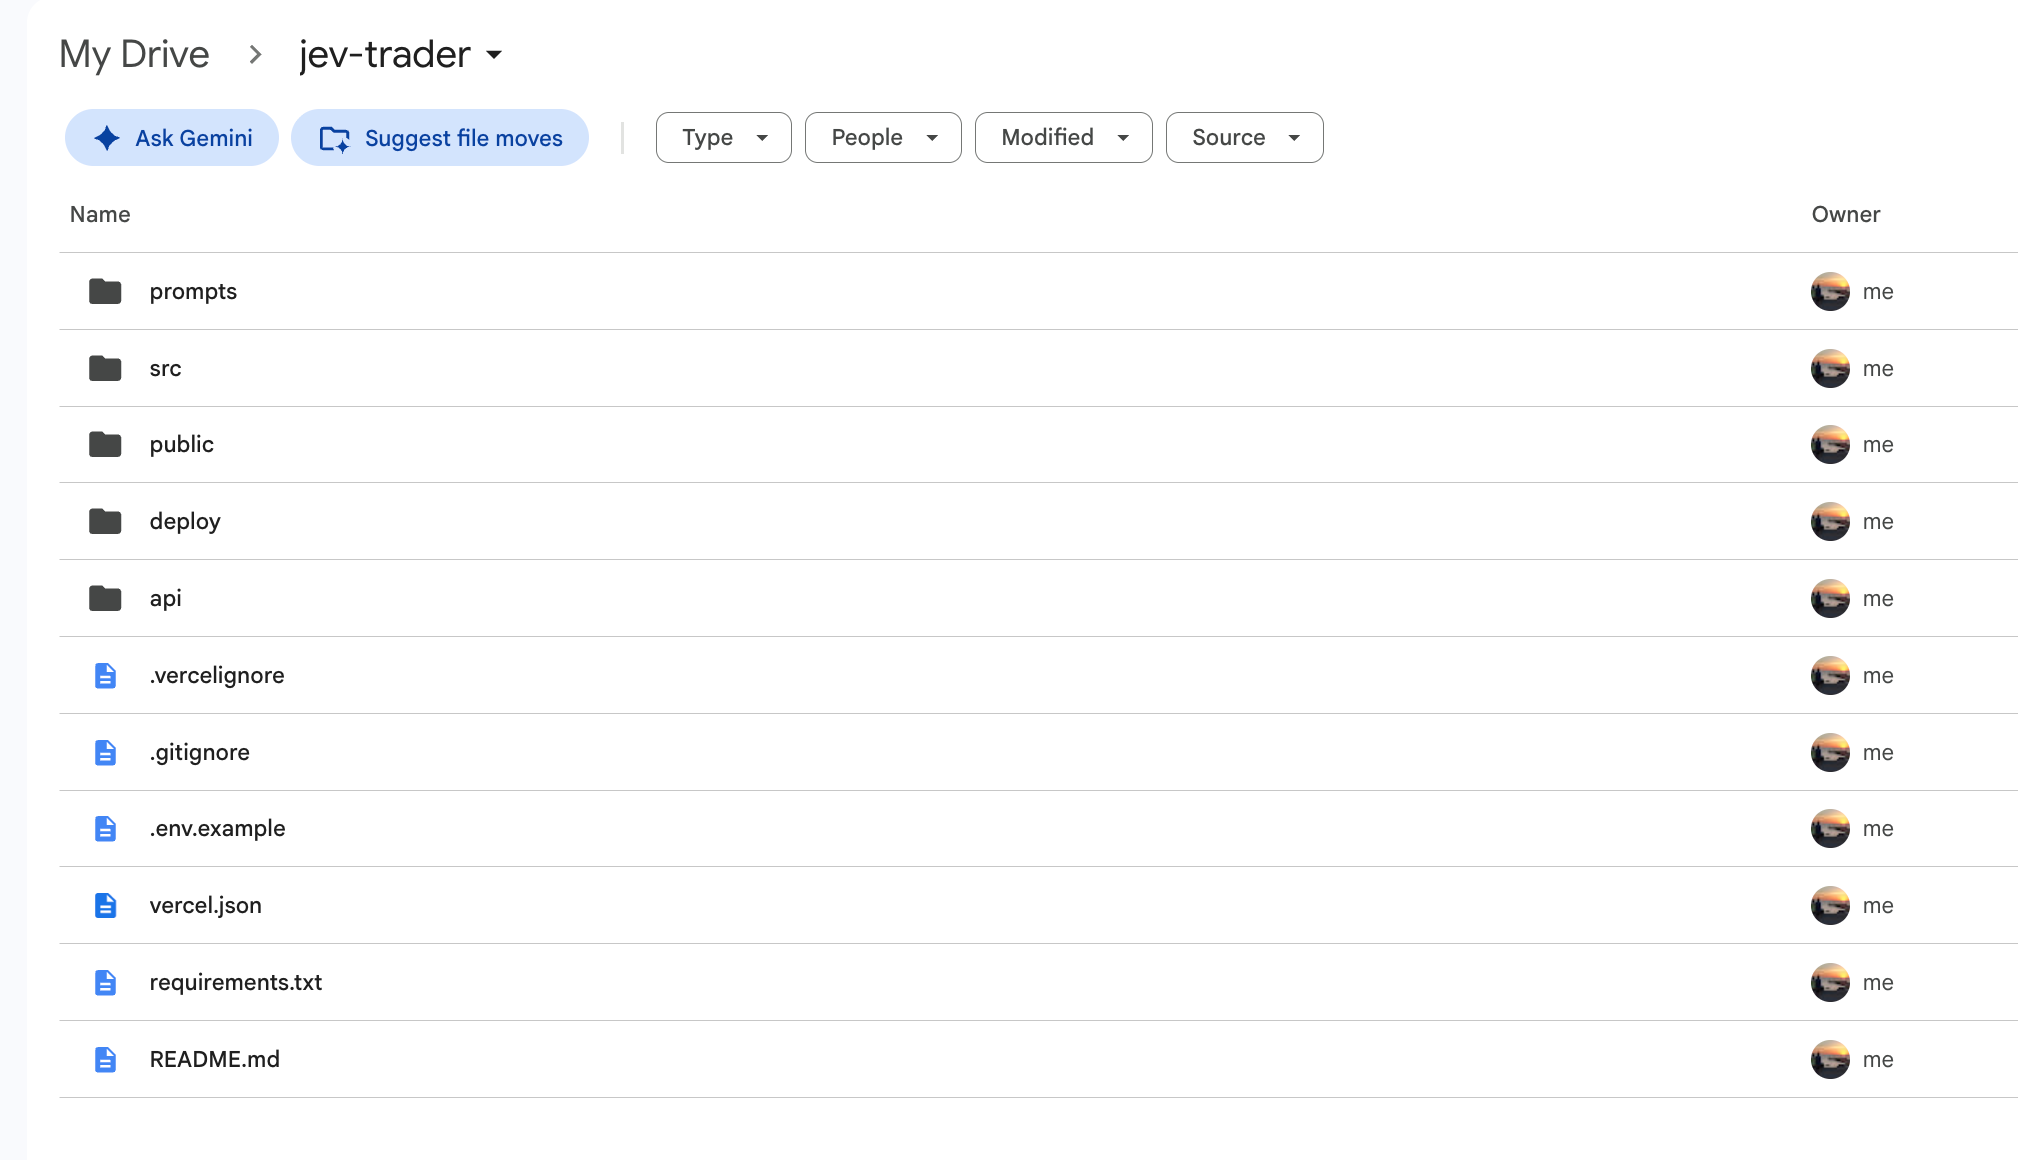This screenshot has height=1160, width=2018.
Task: Open the People filter dropdown
Action: coord(883,137)
